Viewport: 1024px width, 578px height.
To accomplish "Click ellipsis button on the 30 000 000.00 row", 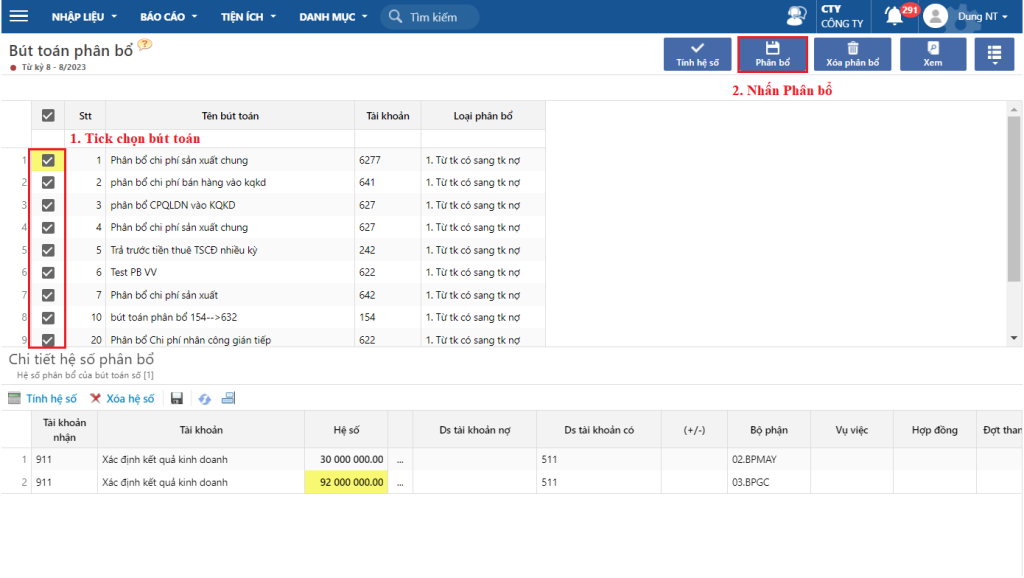I will point(400,460).
